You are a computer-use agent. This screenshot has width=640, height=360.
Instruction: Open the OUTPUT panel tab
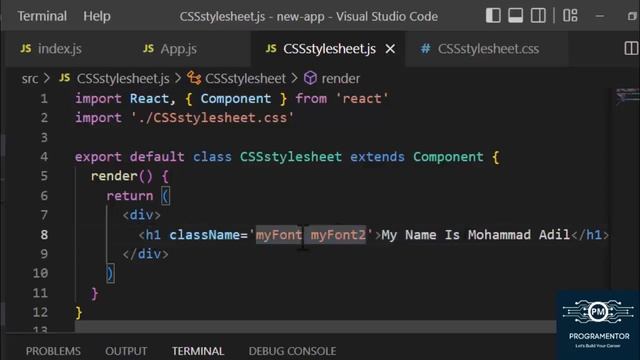pos(126,351)
